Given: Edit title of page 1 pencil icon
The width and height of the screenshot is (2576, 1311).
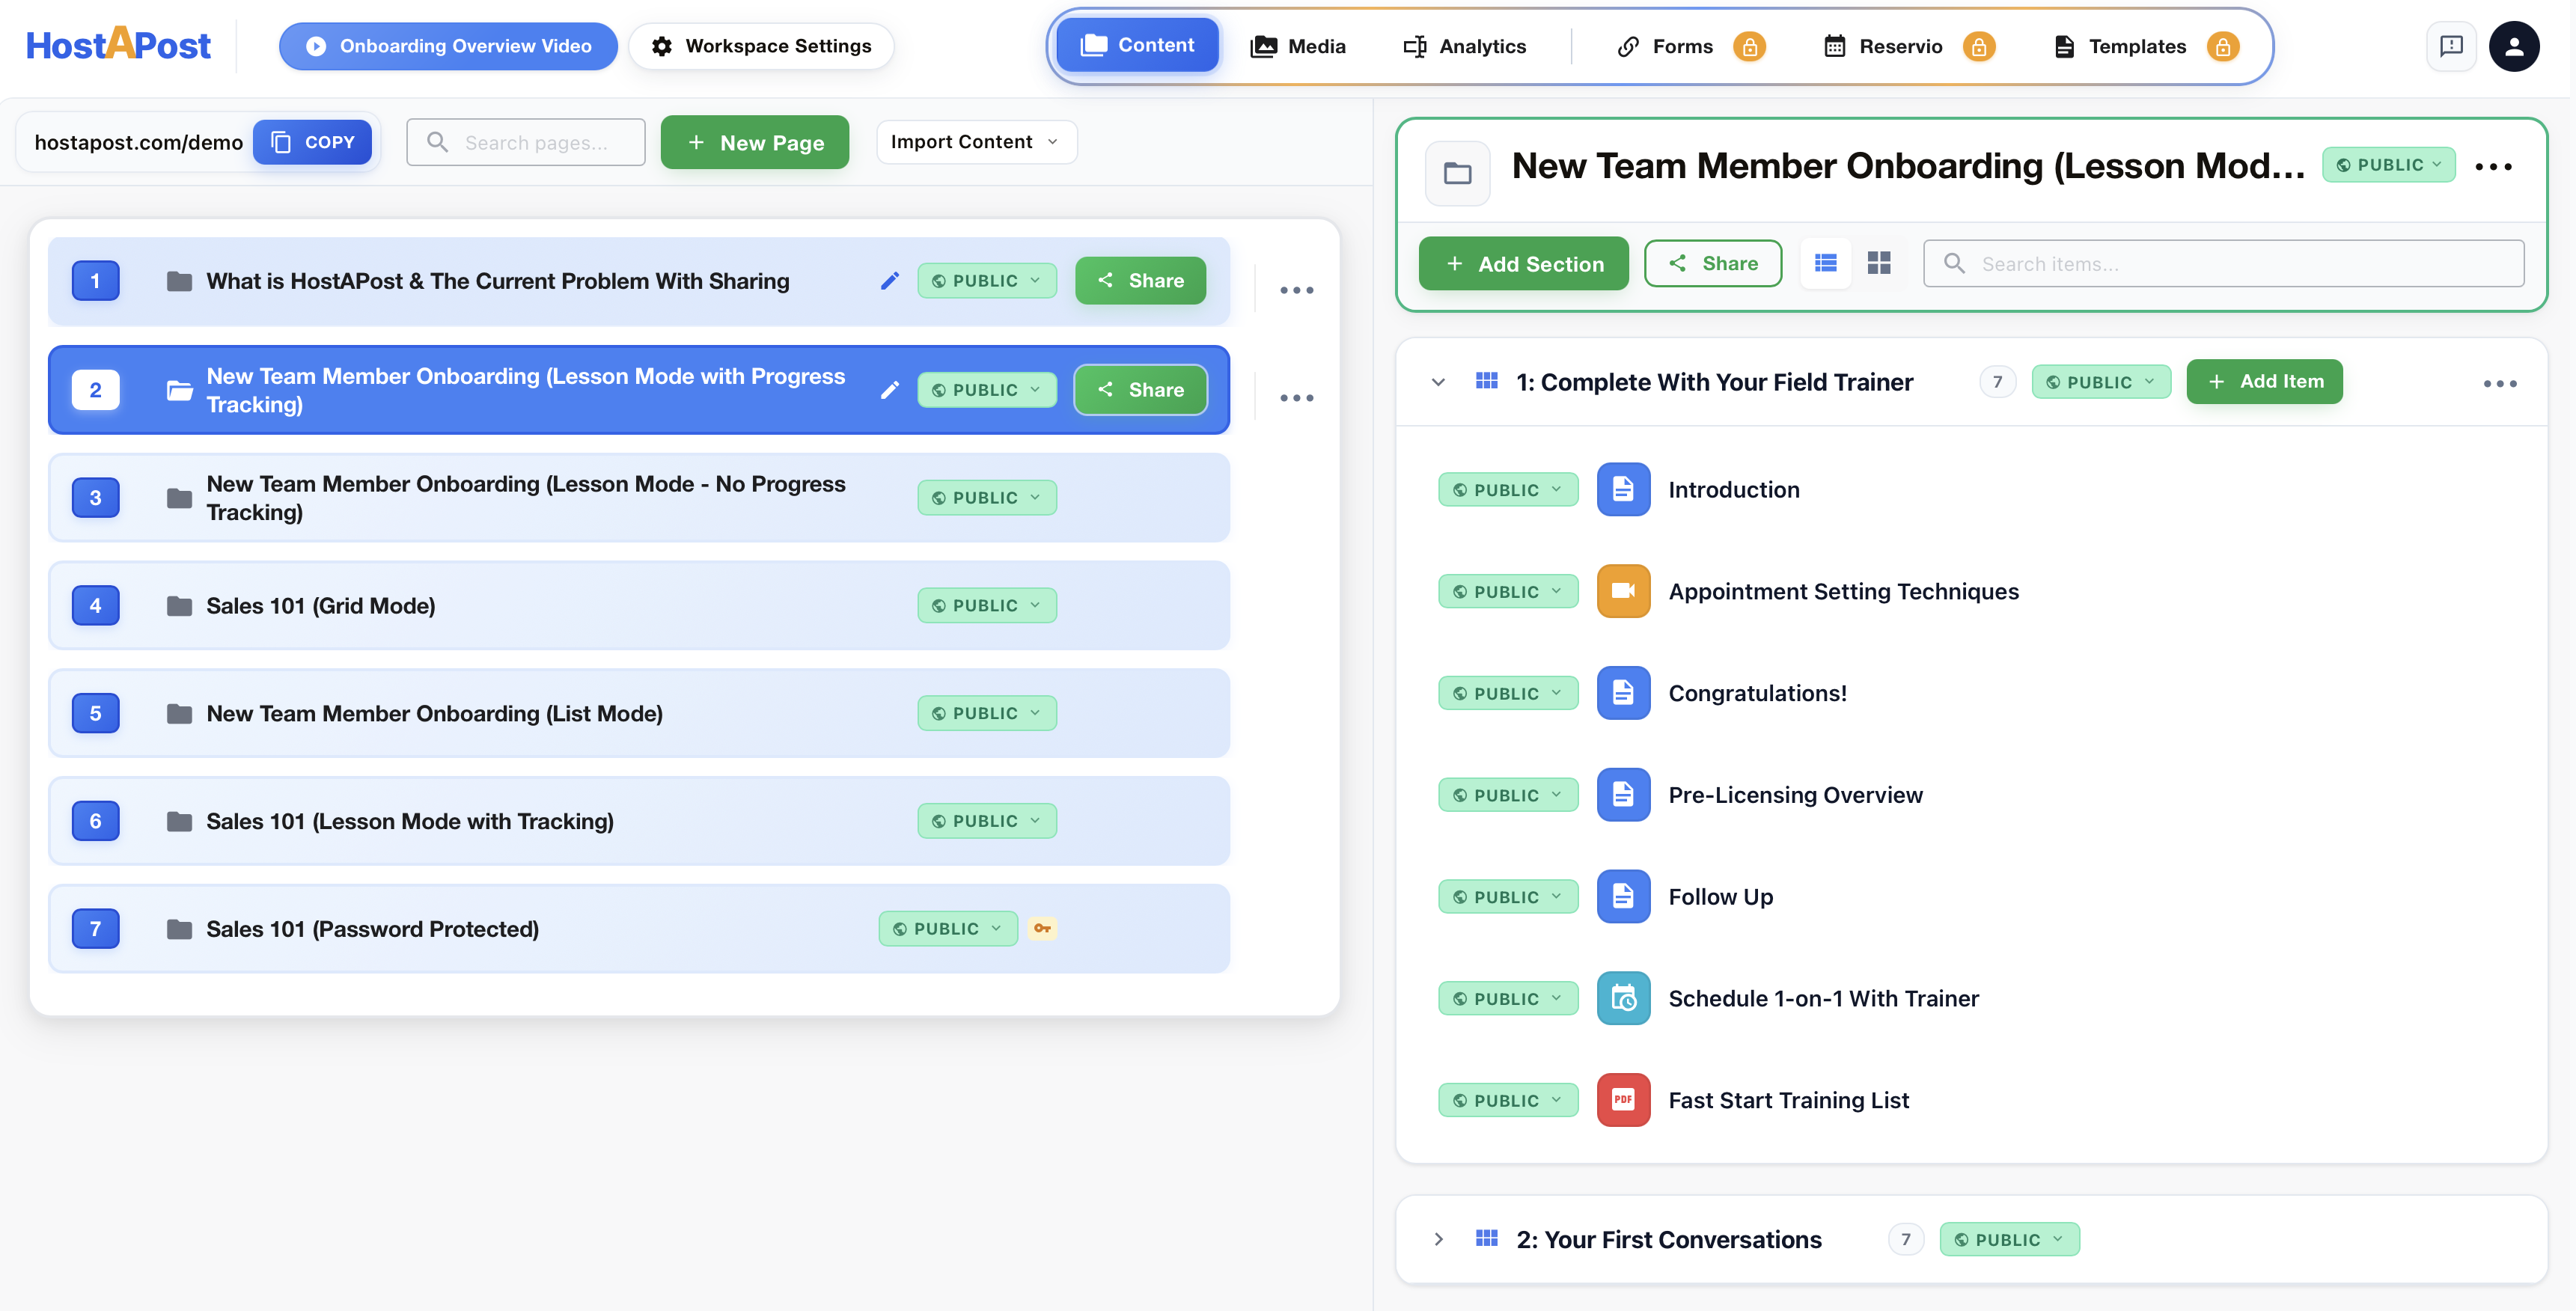Looking at the screenshot, I should pyautogui.click(x=890, y=281).
